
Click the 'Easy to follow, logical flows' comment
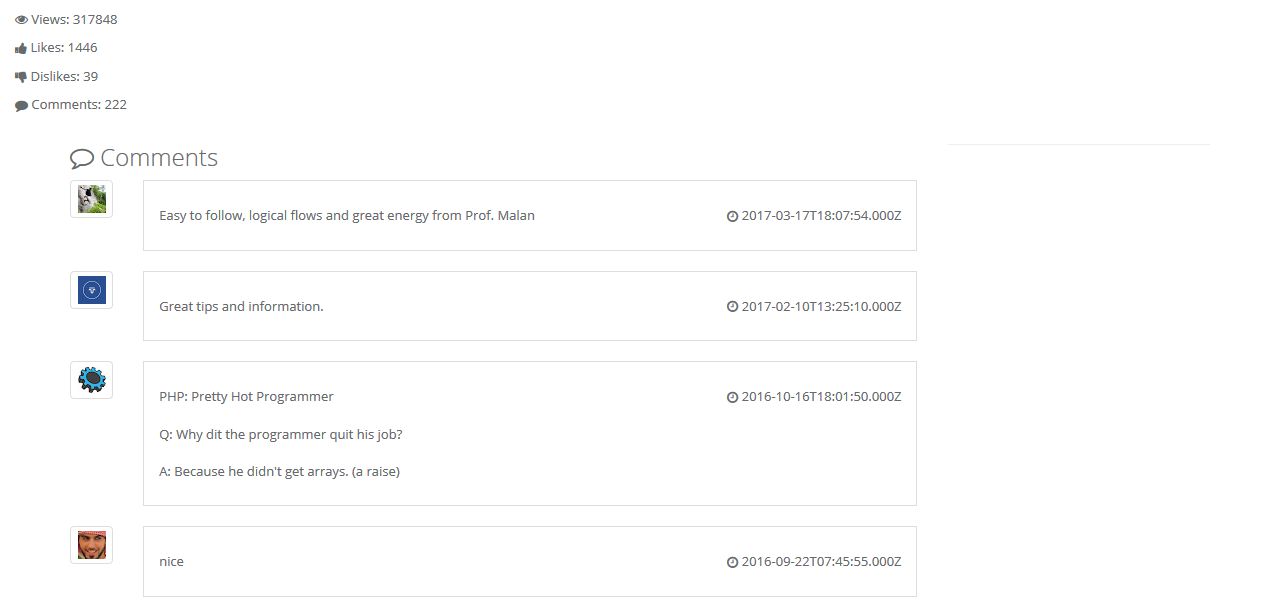click(x=347, y=216)
